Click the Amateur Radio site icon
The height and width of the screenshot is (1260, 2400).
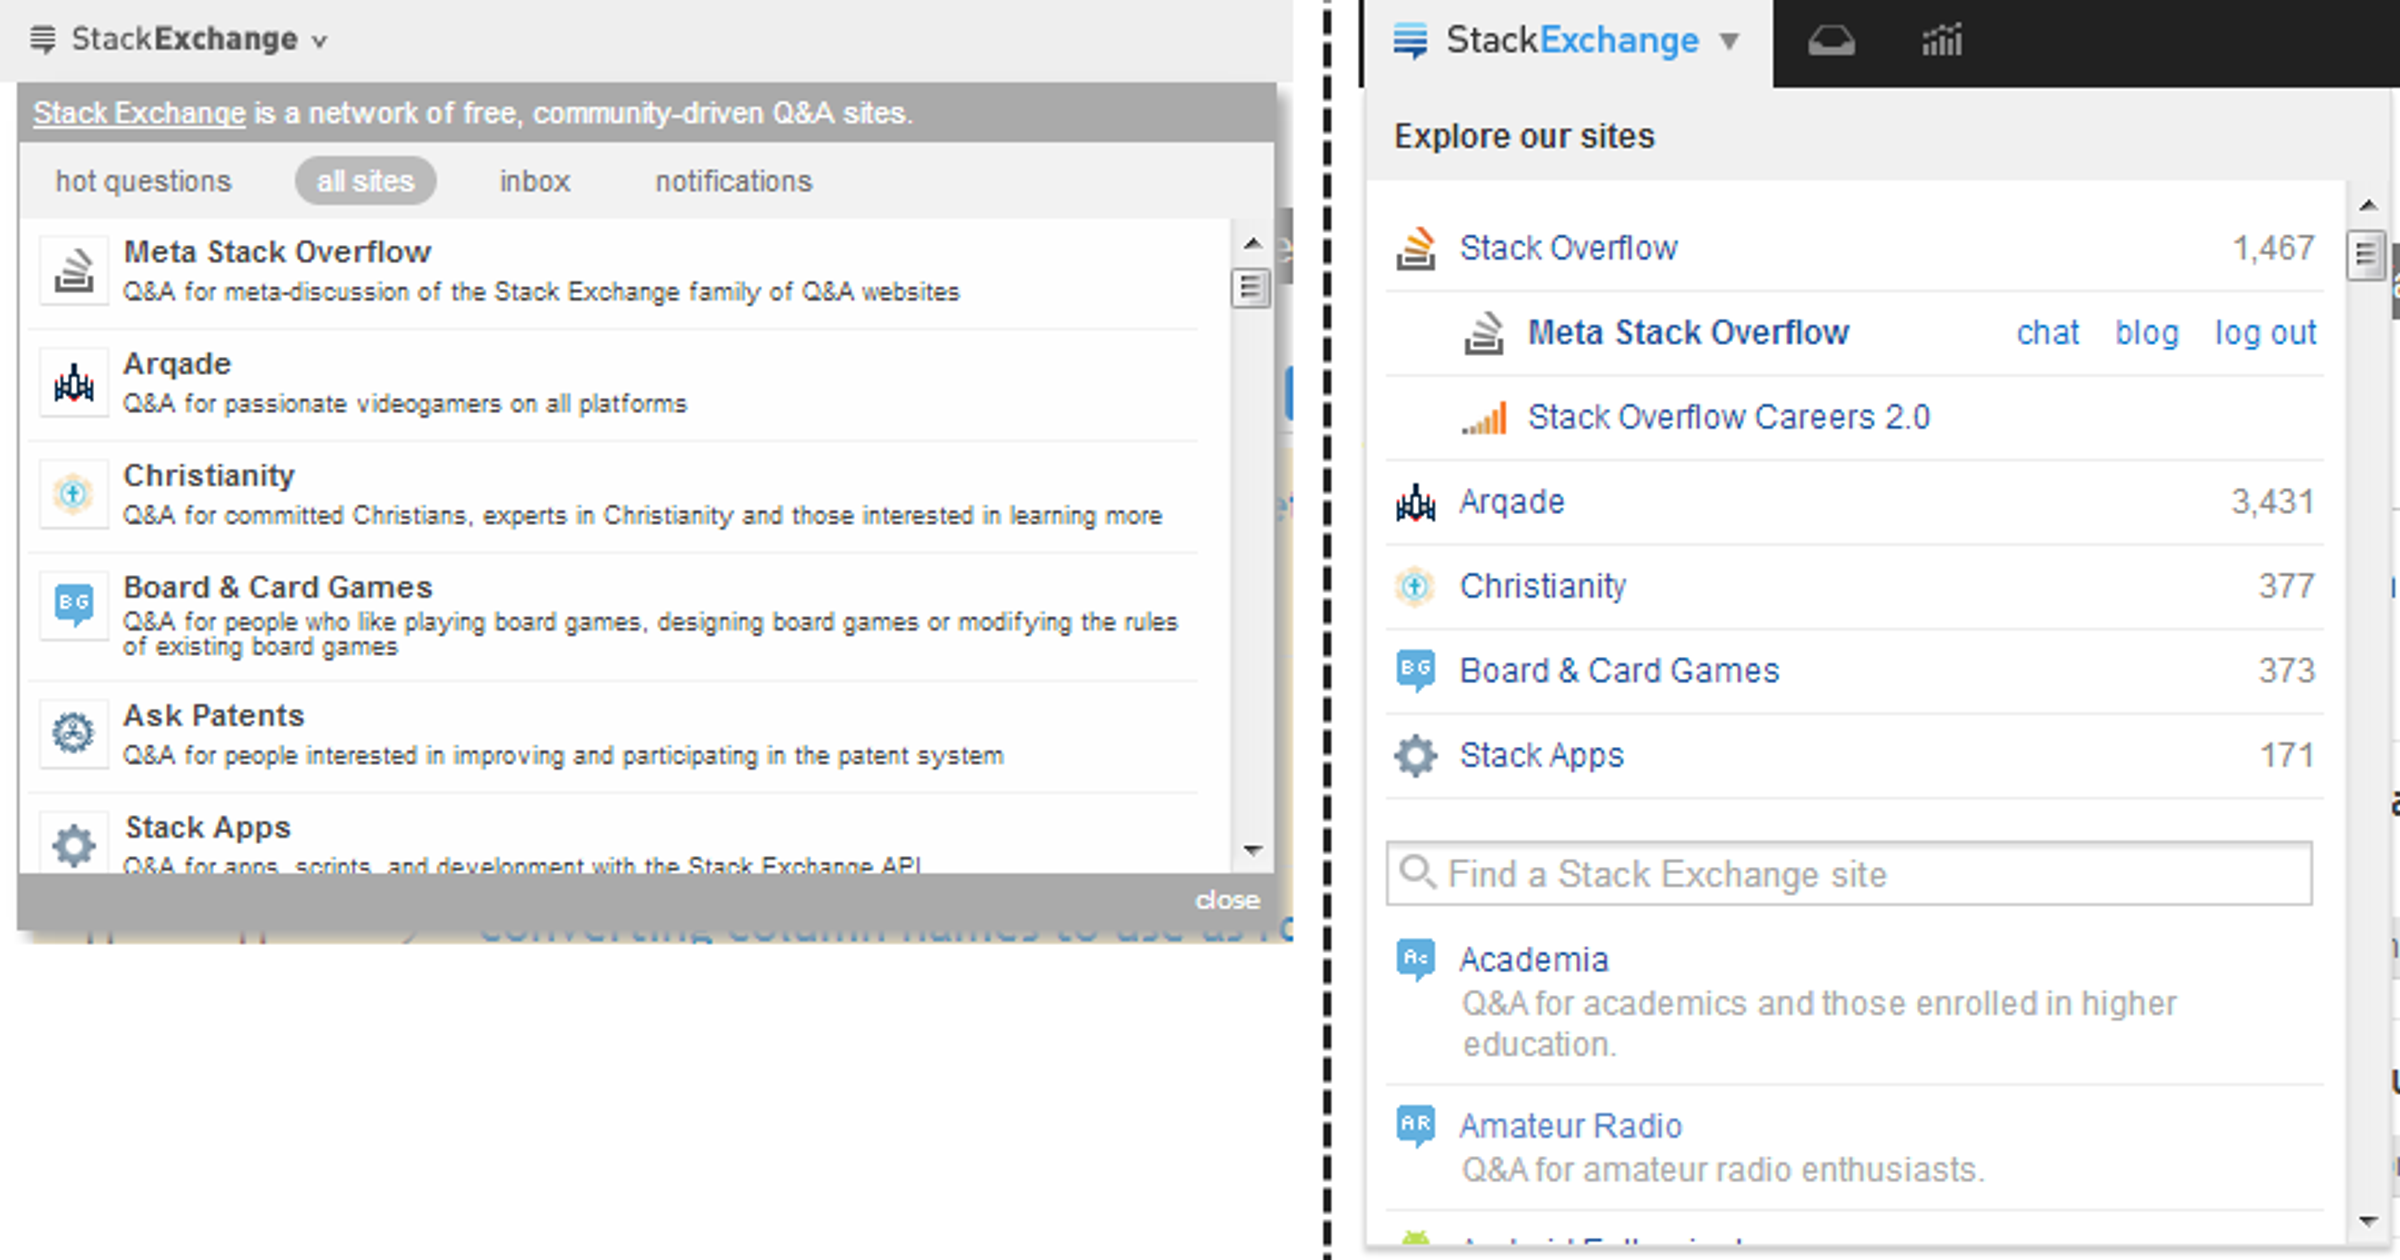1416,1126
